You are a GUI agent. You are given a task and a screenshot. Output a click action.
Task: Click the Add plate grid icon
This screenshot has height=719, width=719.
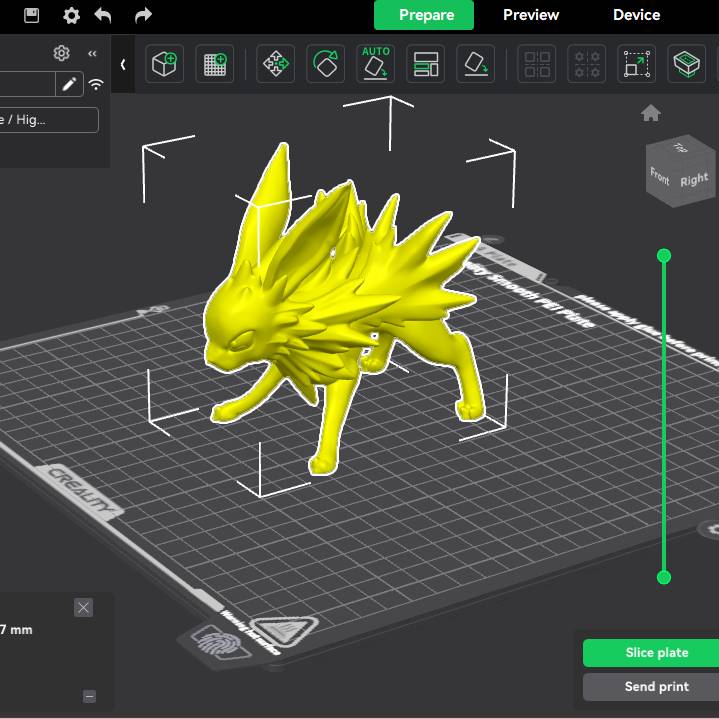(x=215, y=64)
